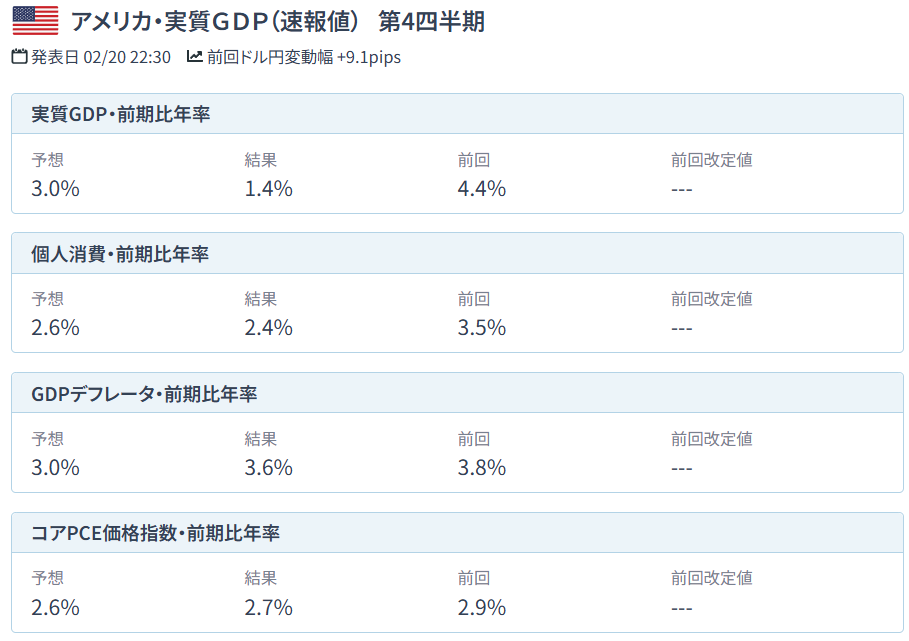Select the GDPデフレータ・前期比年率 panel header
The width and height of the screenshot is (909, 641).
click(x=457, y=393)
